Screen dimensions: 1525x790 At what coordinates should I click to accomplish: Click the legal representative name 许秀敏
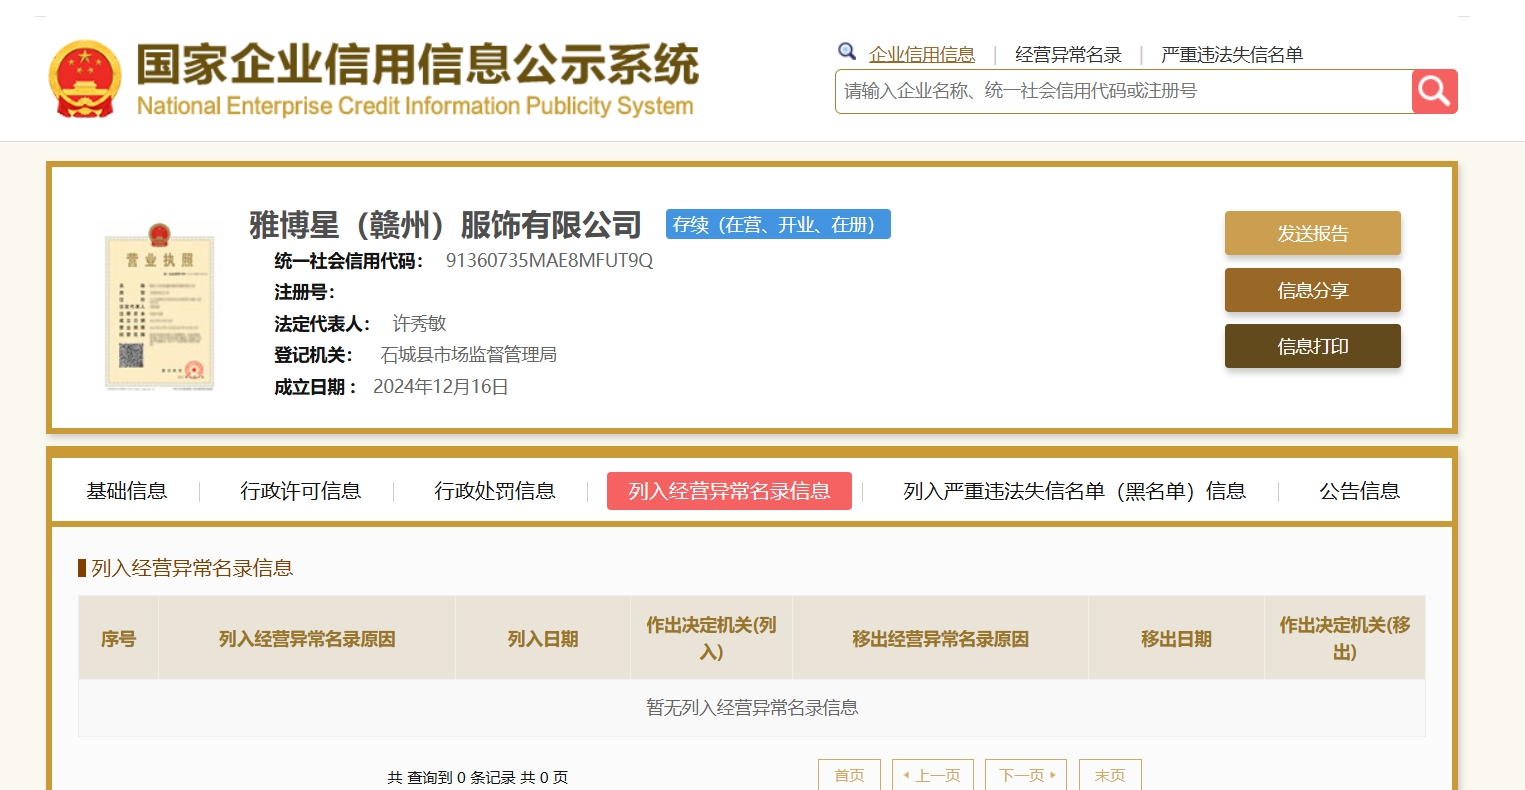point(419,324)
